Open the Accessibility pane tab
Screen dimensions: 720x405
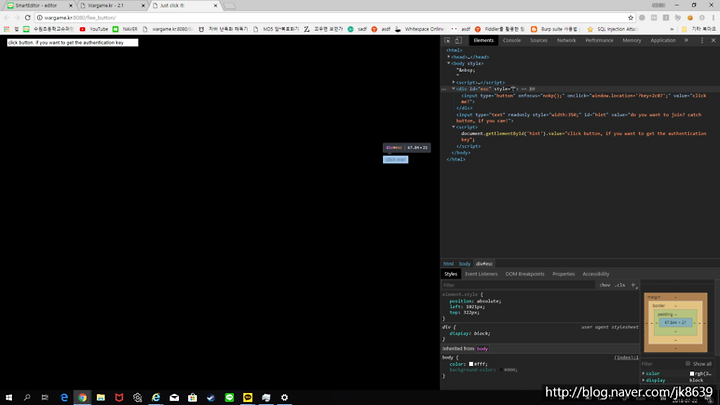(596, 274)
